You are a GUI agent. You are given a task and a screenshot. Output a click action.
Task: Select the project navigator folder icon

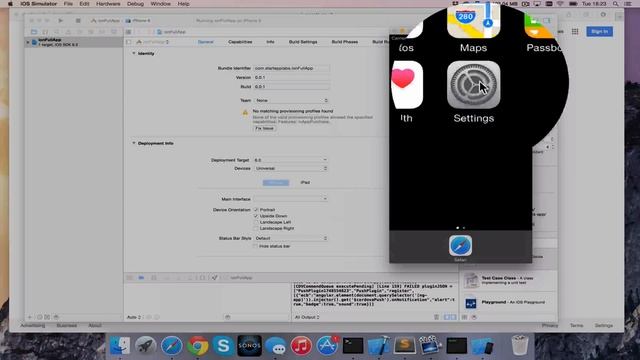point(34,31)
